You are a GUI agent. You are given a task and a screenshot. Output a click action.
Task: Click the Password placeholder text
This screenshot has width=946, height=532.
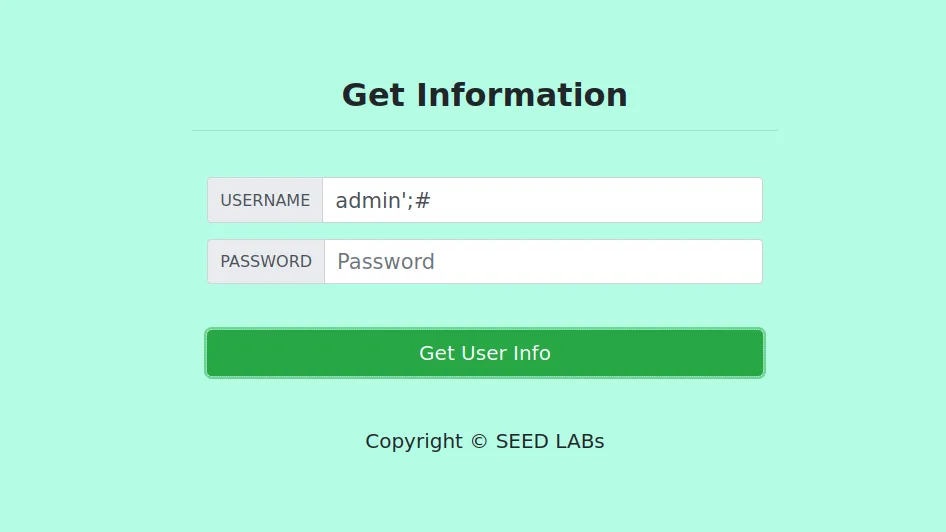tap(385, 262)
